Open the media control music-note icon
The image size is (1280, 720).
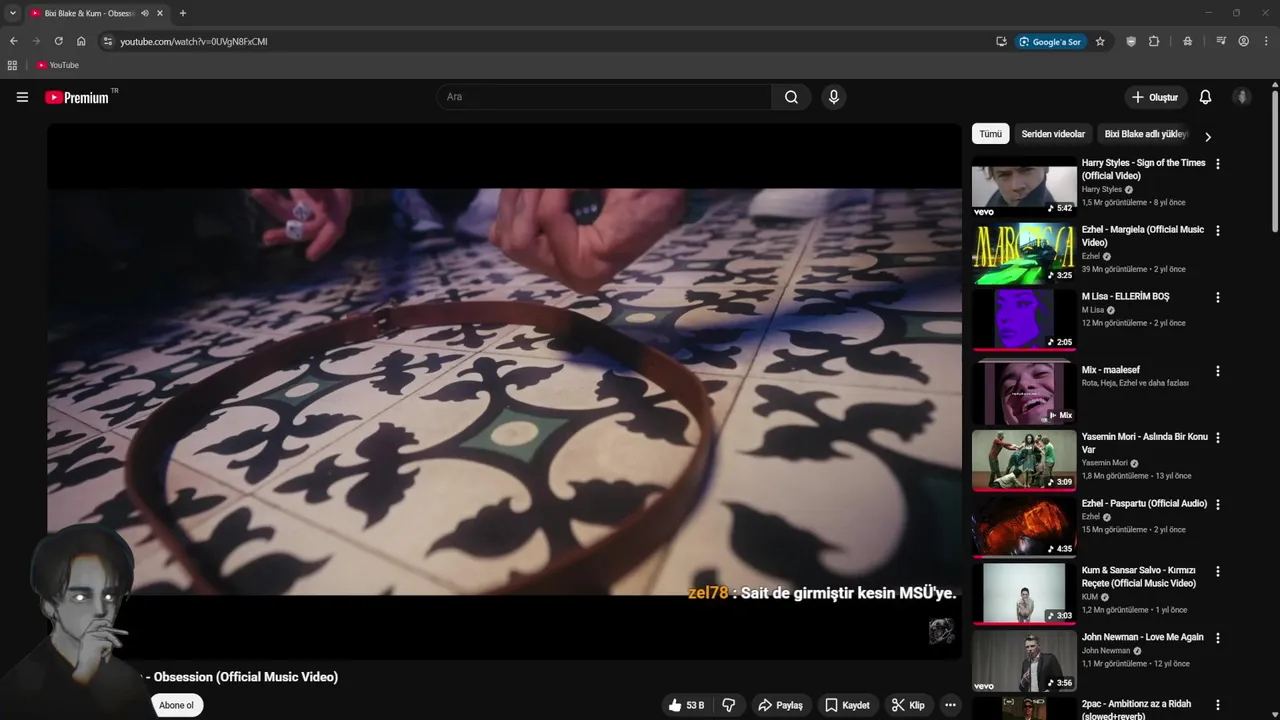1221,41
